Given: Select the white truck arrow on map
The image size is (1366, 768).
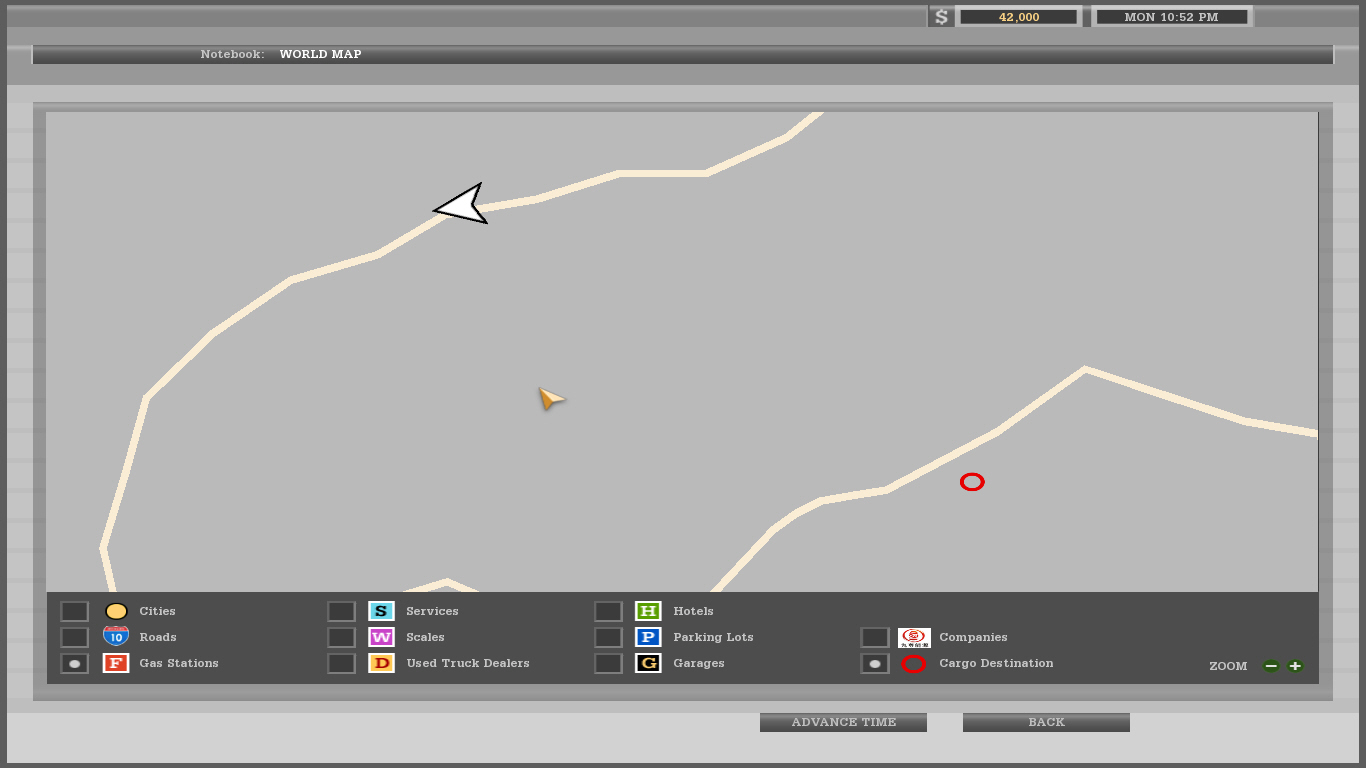Looking at the screenshot, I should coord(462,204).
